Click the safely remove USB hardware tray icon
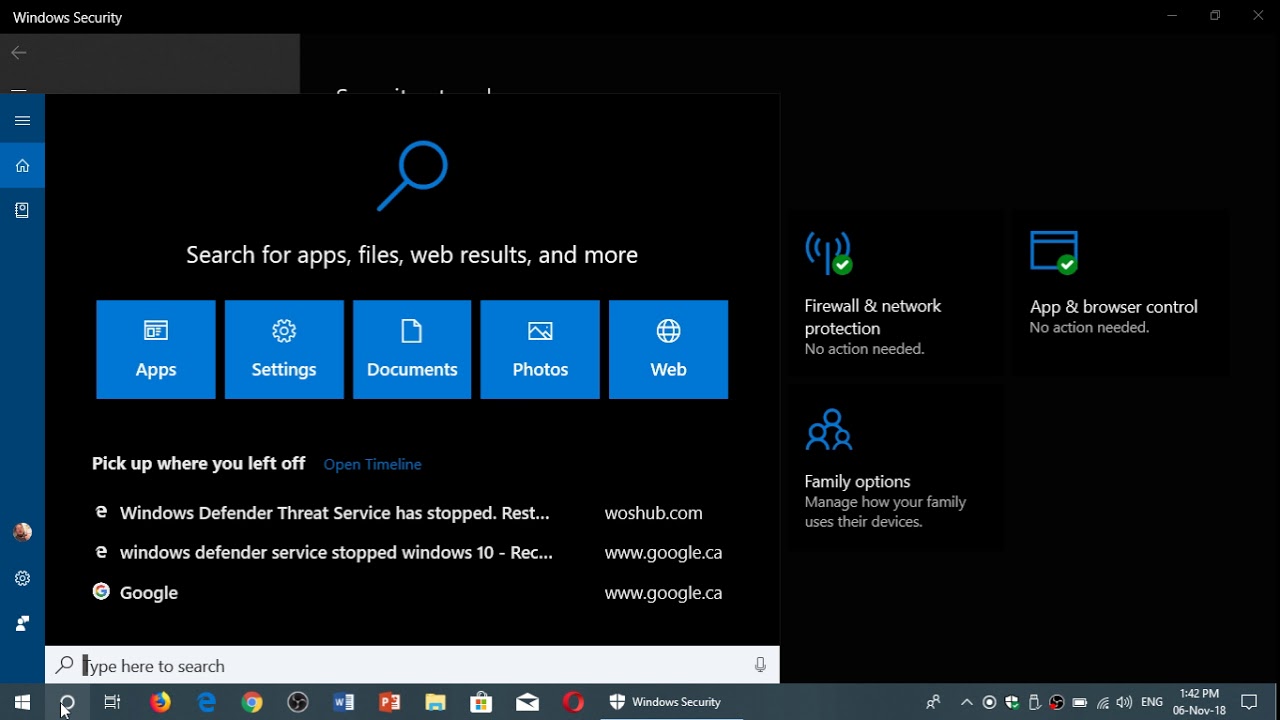Viewport: 1280px width, 720px height. pyautogui.click(x=1035, y=702)
